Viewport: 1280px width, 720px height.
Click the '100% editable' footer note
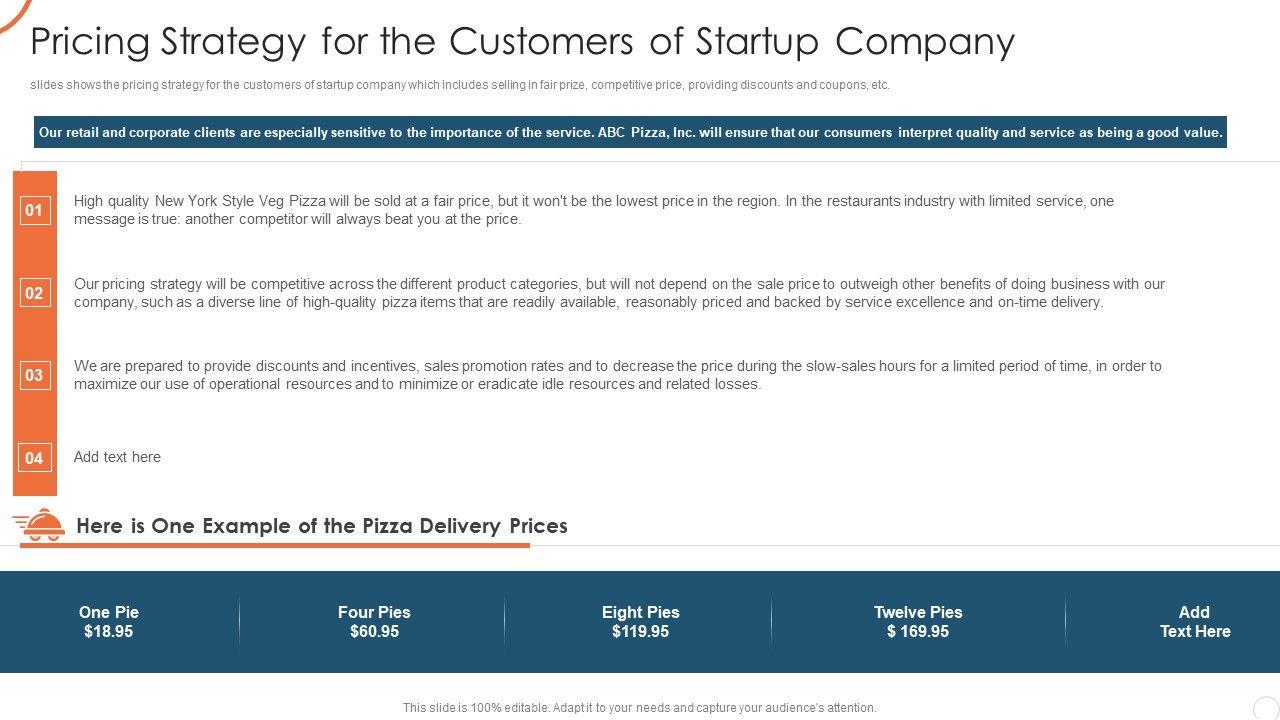(x=639, y=707)
